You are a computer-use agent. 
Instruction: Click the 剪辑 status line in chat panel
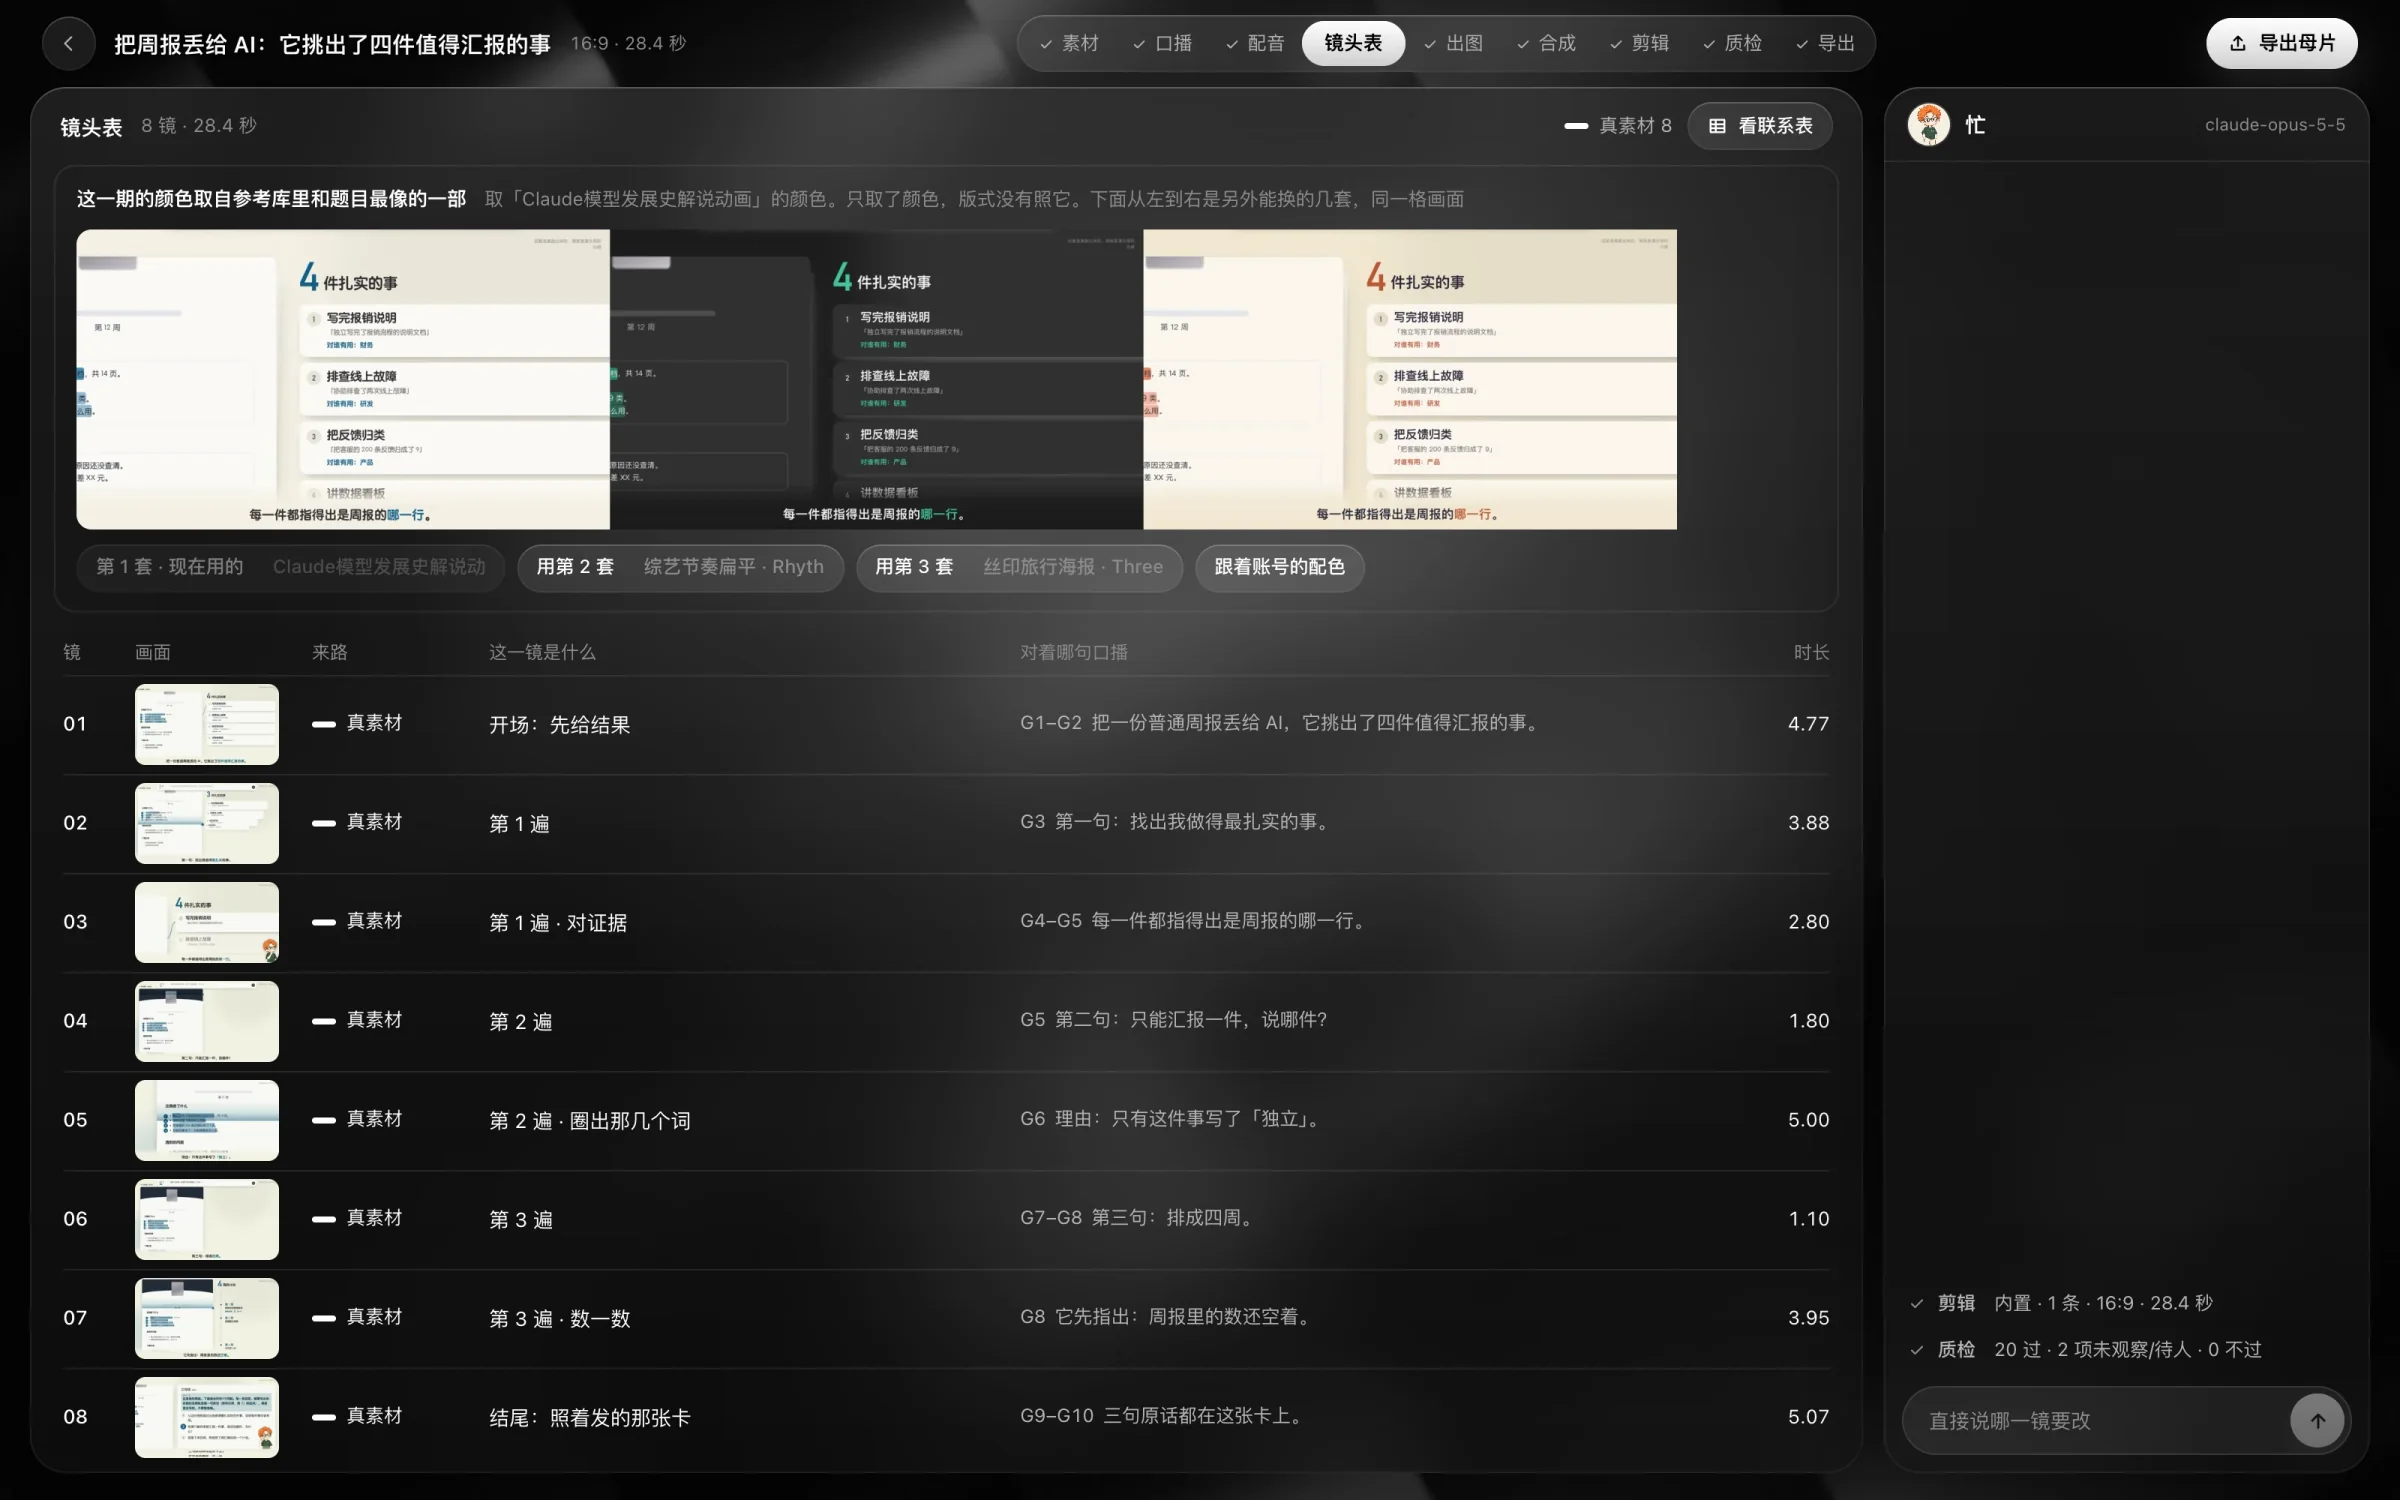tap(2062, 1303)
